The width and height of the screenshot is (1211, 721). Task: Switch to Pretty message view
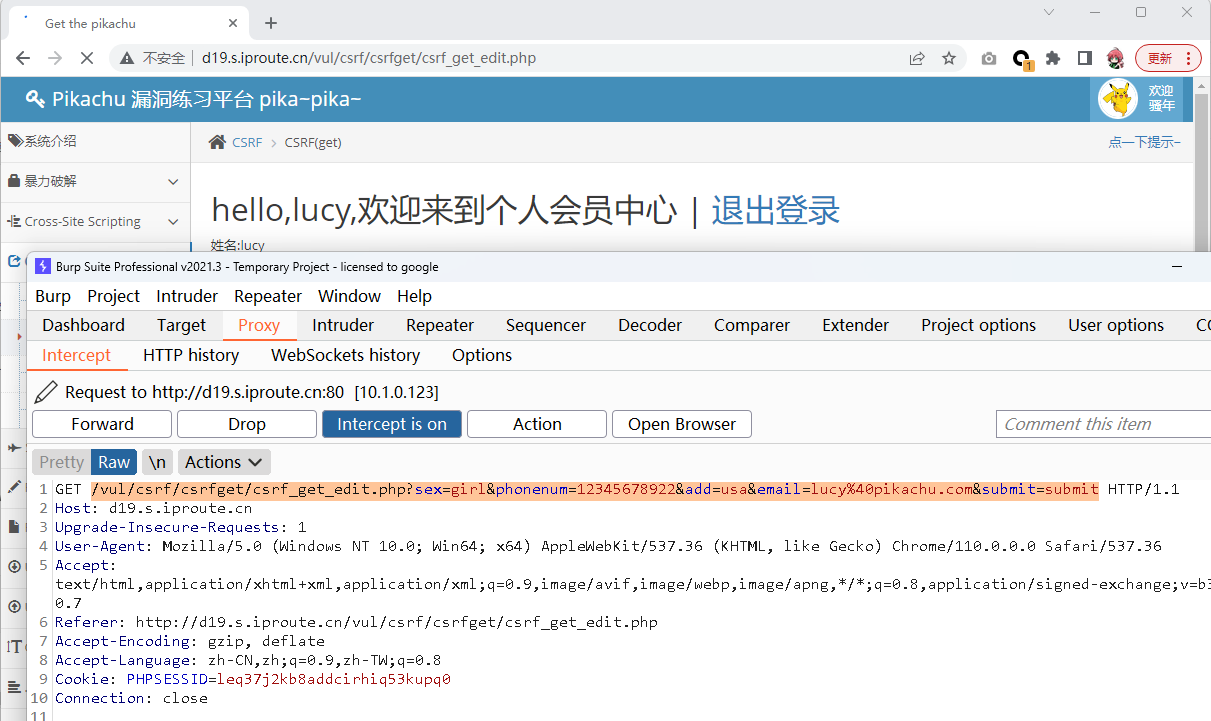tap(61, 462)
